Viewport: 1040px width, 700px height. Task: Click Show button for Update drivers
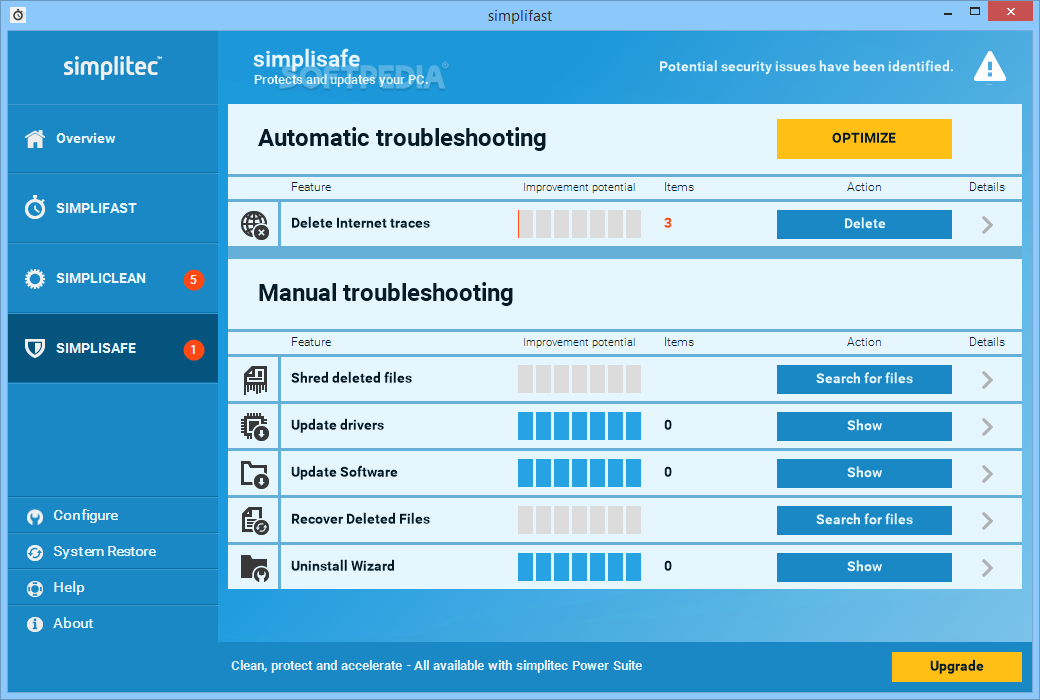(864, 426)
